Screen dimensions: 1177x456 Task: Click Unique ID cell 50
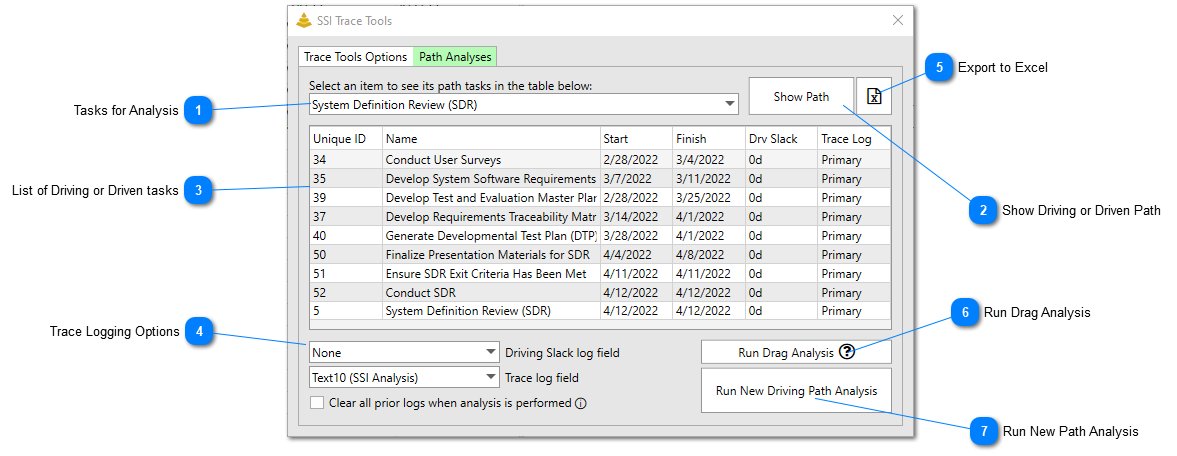tap(346, 255)
